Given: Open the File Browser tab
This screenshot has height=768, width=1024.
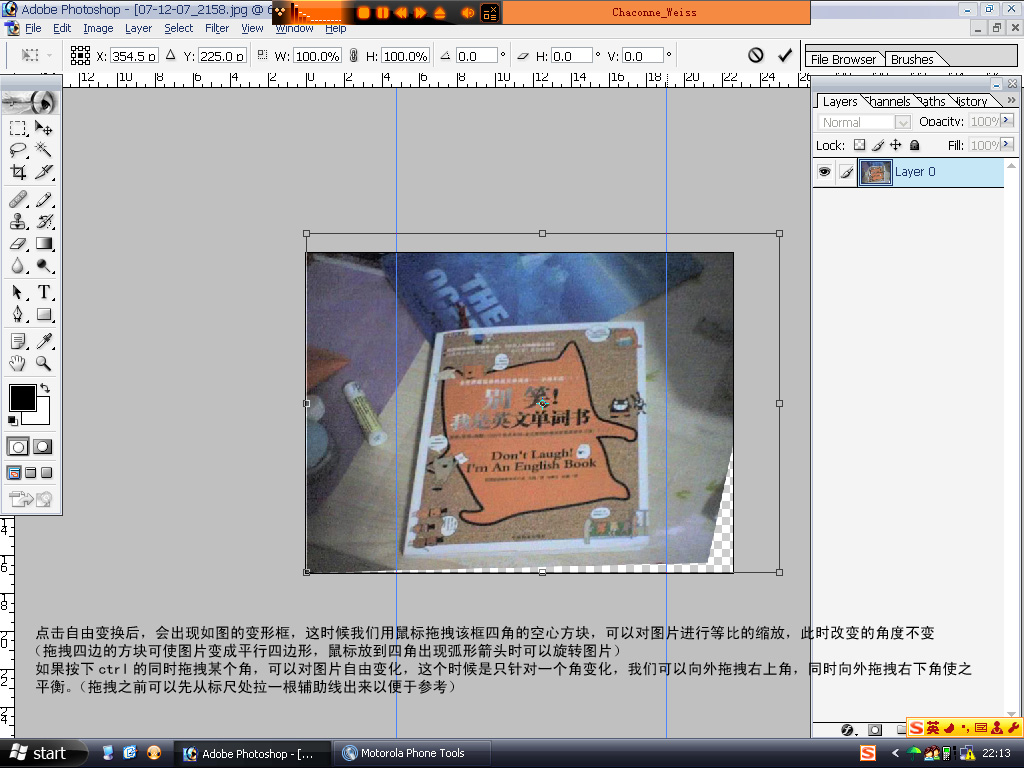Looking at the screenshot, I should tap(843, 59).
